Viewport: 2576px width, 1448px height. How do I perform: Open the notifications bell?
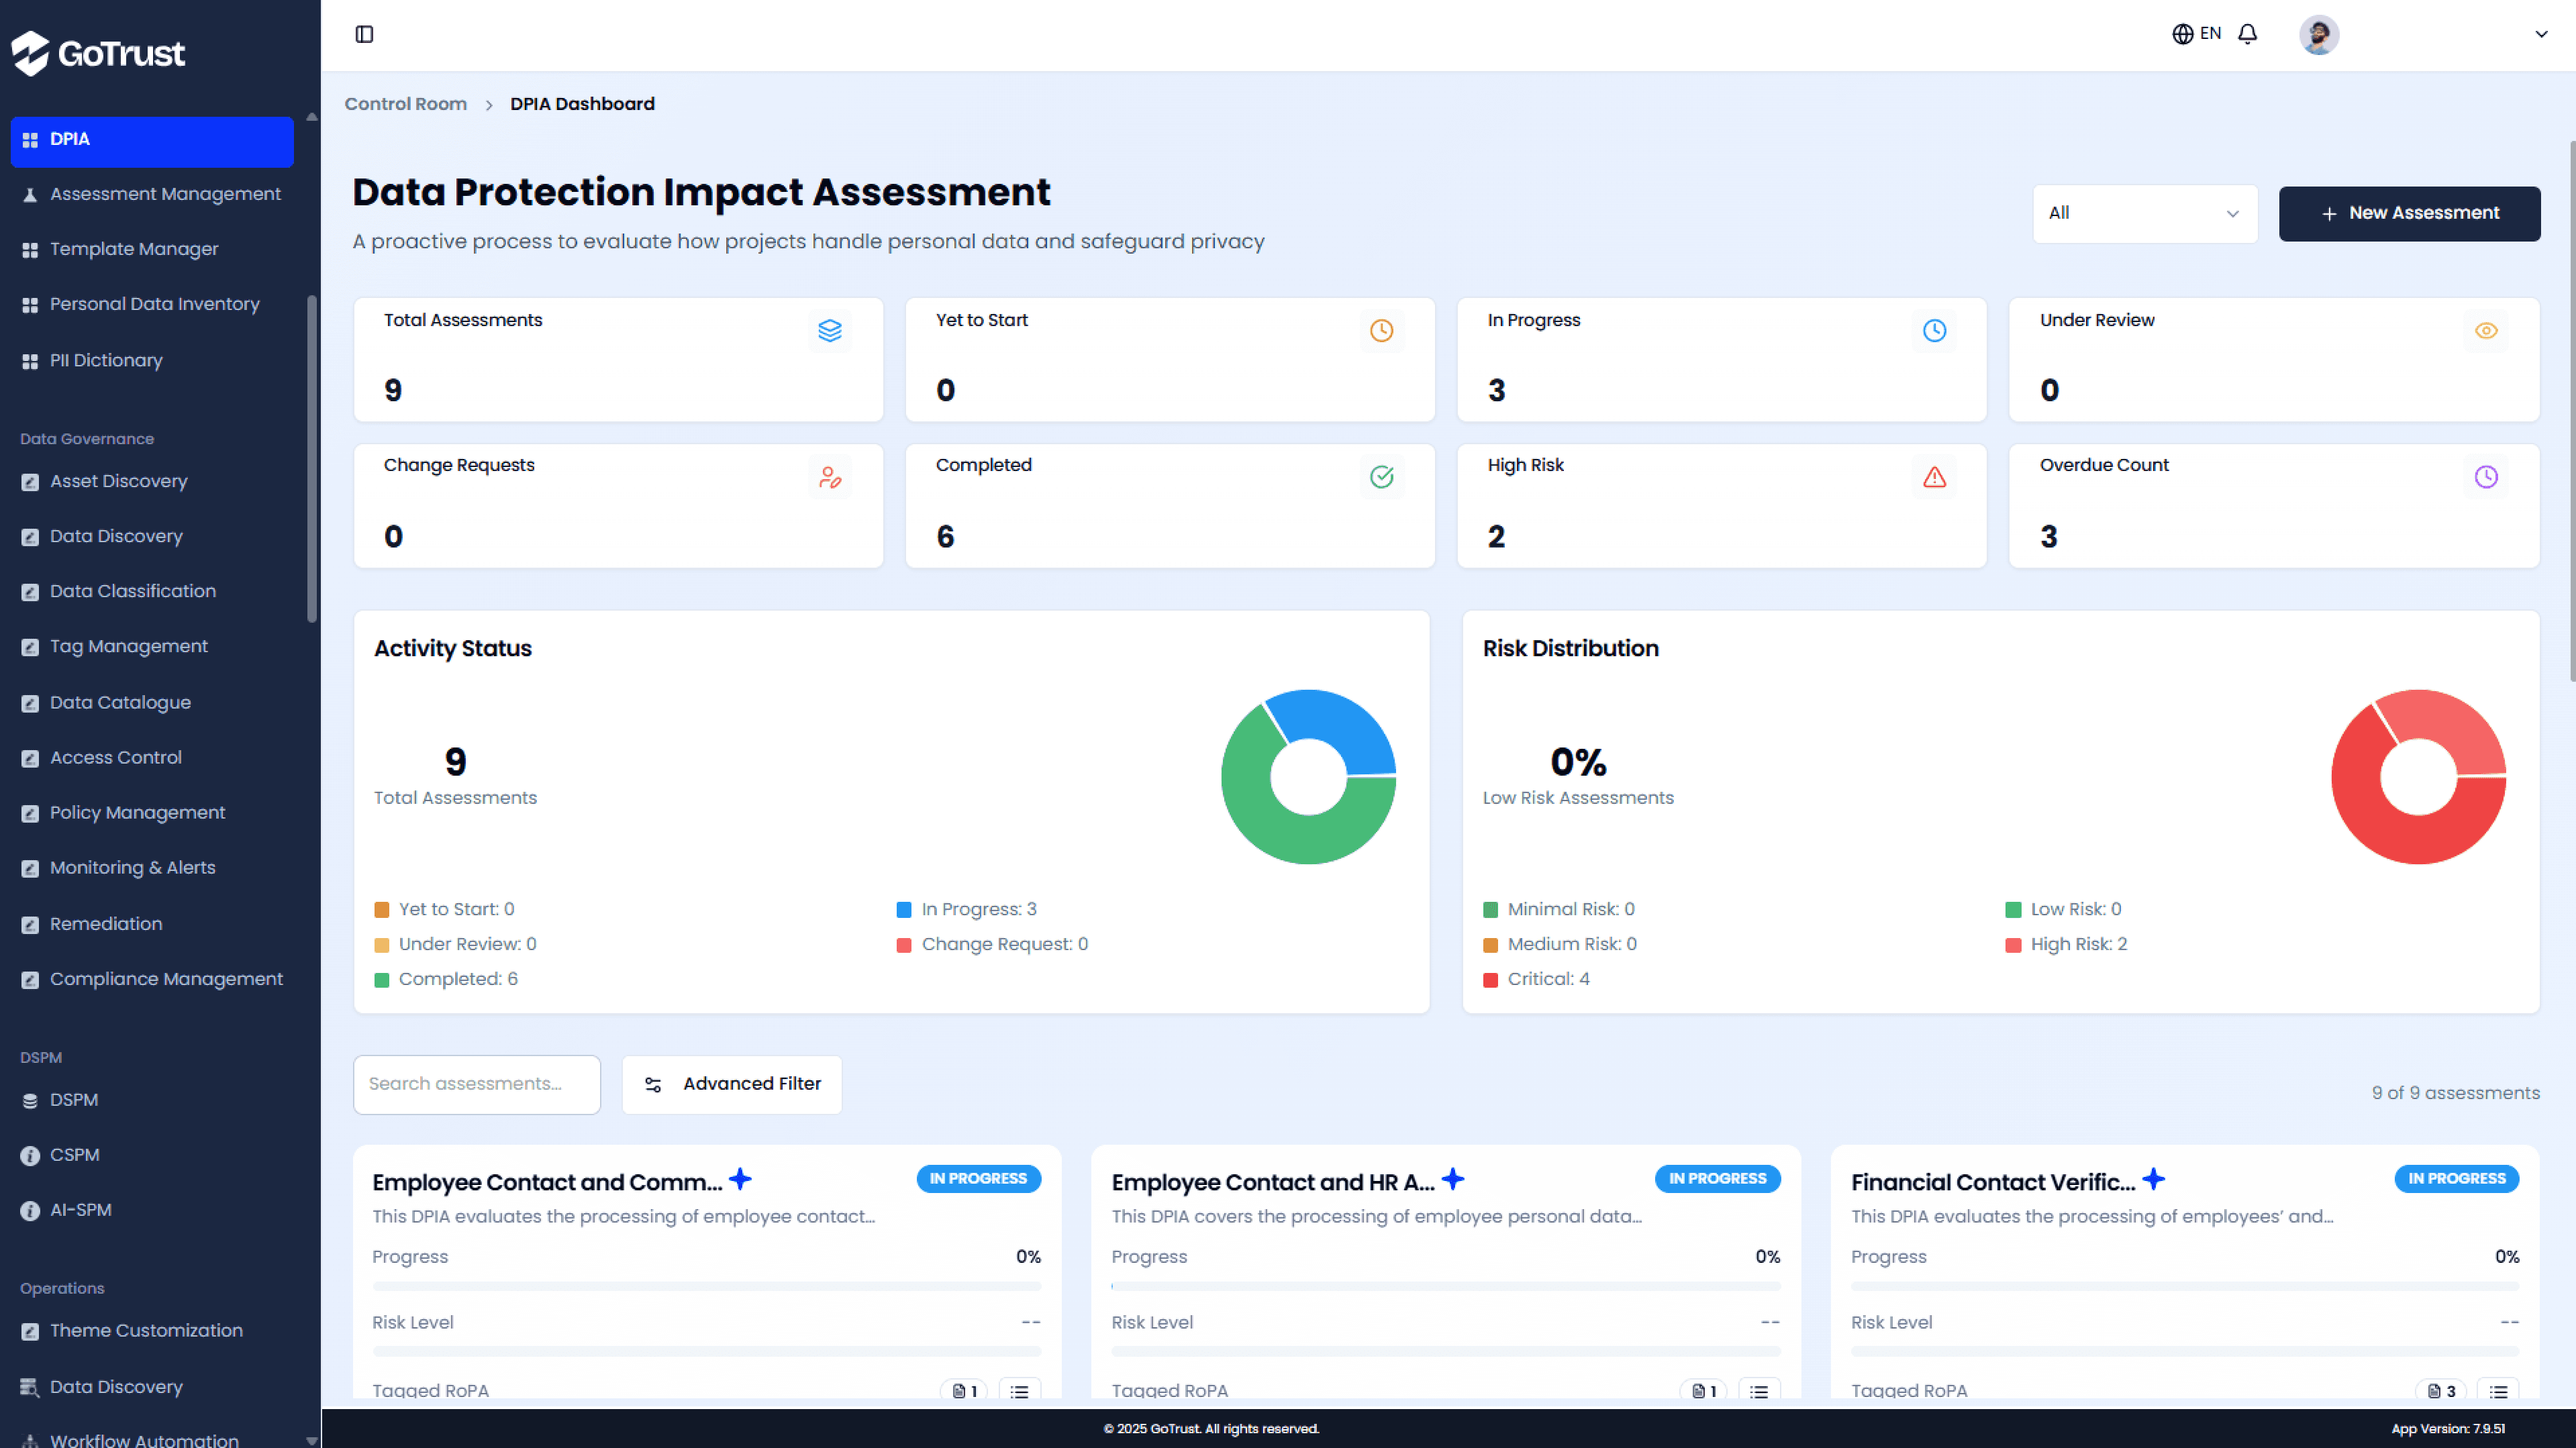point(2247,34)
